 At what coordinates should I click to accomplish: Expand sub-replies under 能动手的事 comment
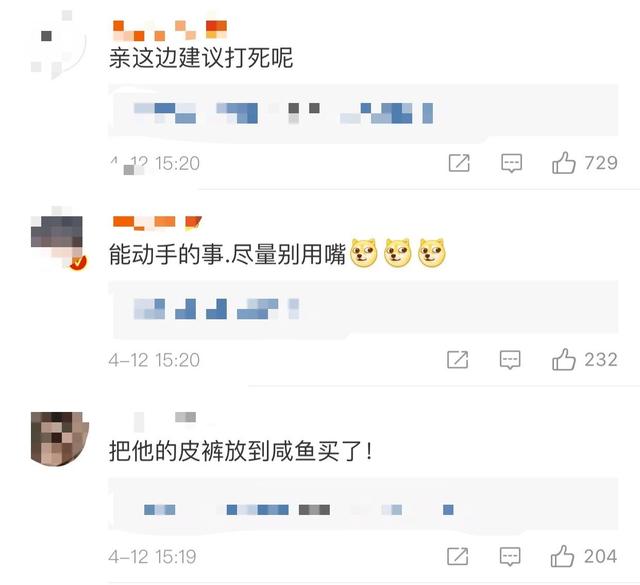pyautogui.click(x=363, y=307)
